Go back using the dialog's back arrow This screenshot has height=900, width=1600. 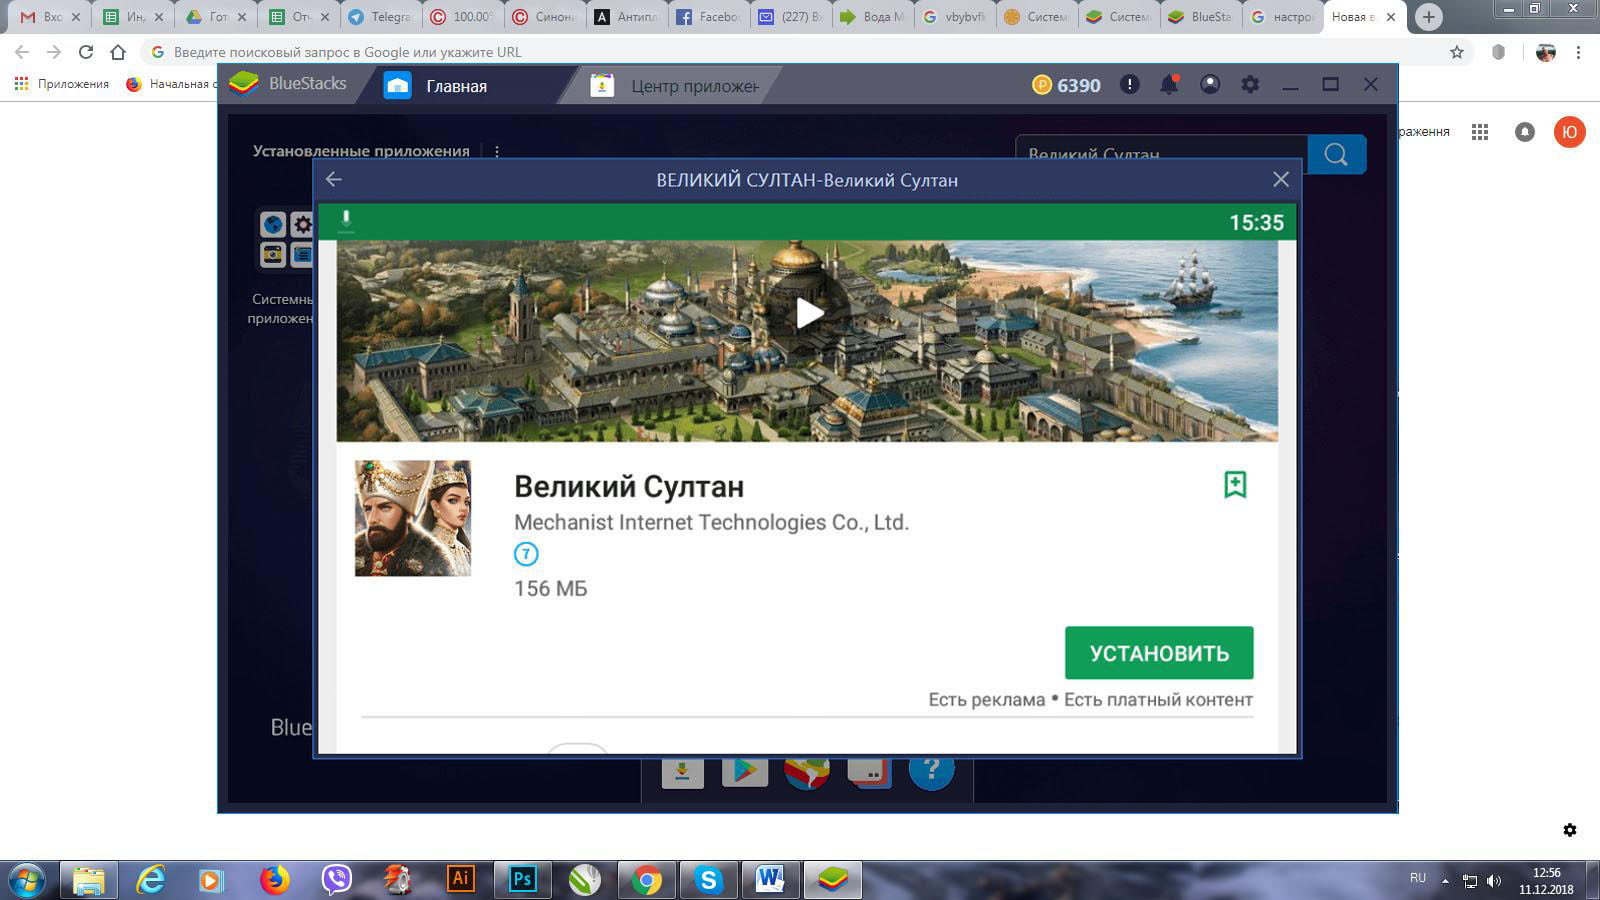pyautogui.click(x=334, y=179)
